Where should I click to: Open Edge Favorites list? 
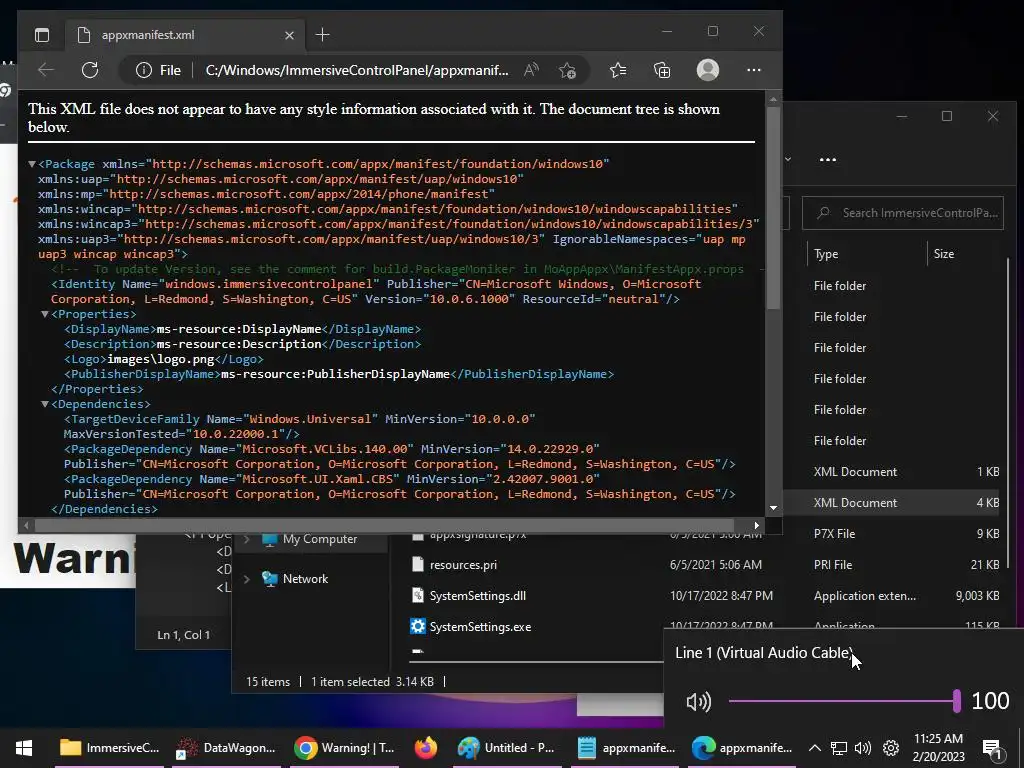pyautogui.click(x=618, y=70)
